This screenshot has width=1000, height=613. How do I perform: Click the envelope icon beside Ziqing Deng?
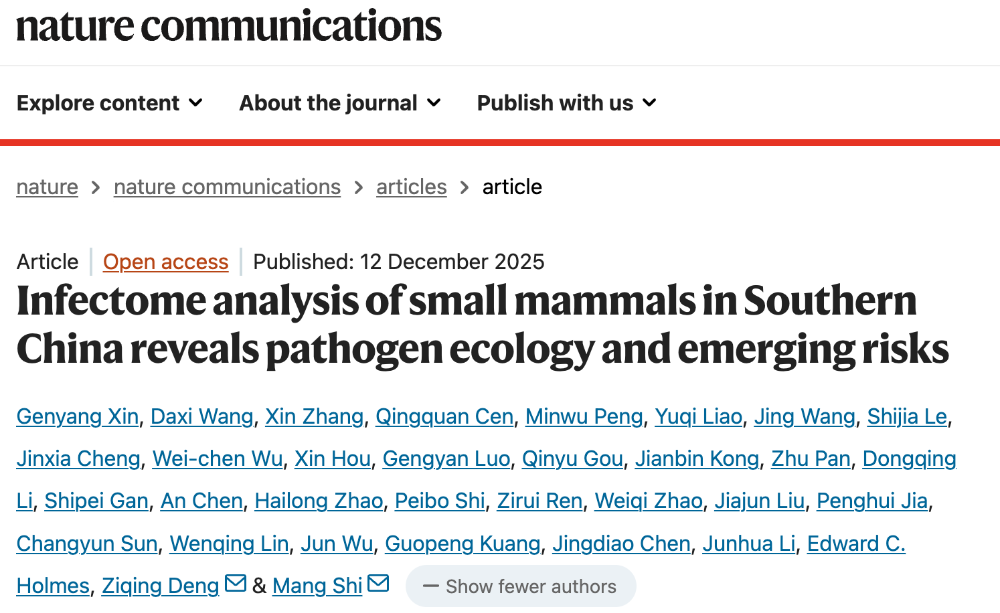pos(236,584)
